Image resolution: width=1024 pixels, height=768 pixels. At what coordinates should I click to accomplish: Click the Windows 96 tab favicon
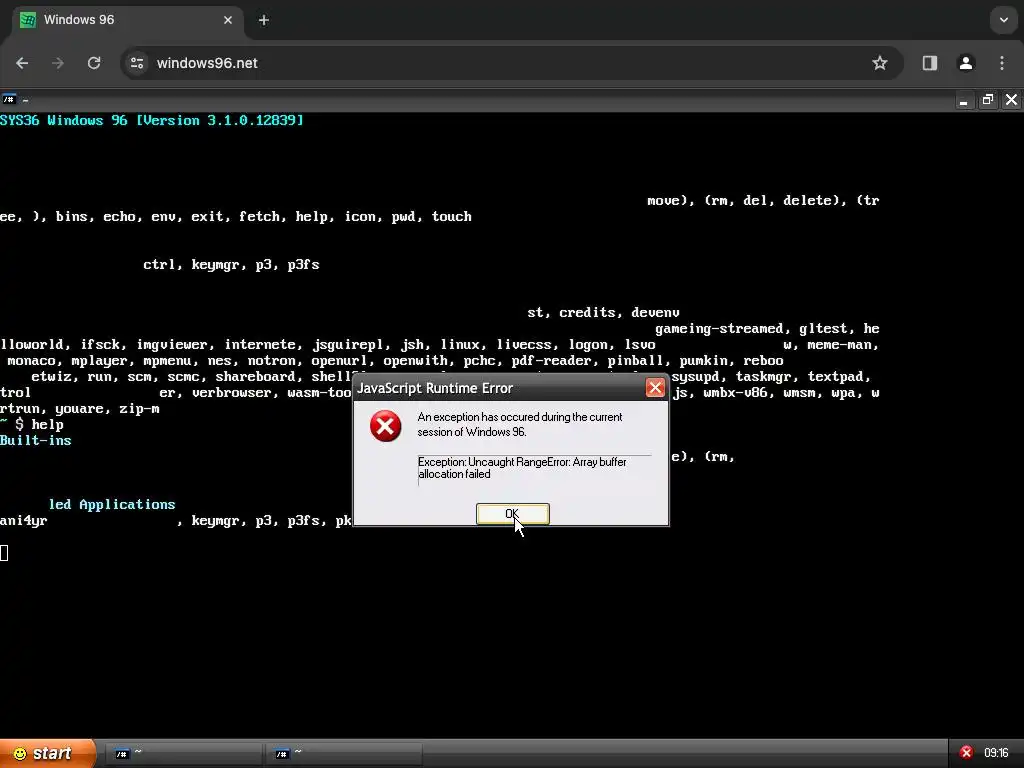point(27,20)
